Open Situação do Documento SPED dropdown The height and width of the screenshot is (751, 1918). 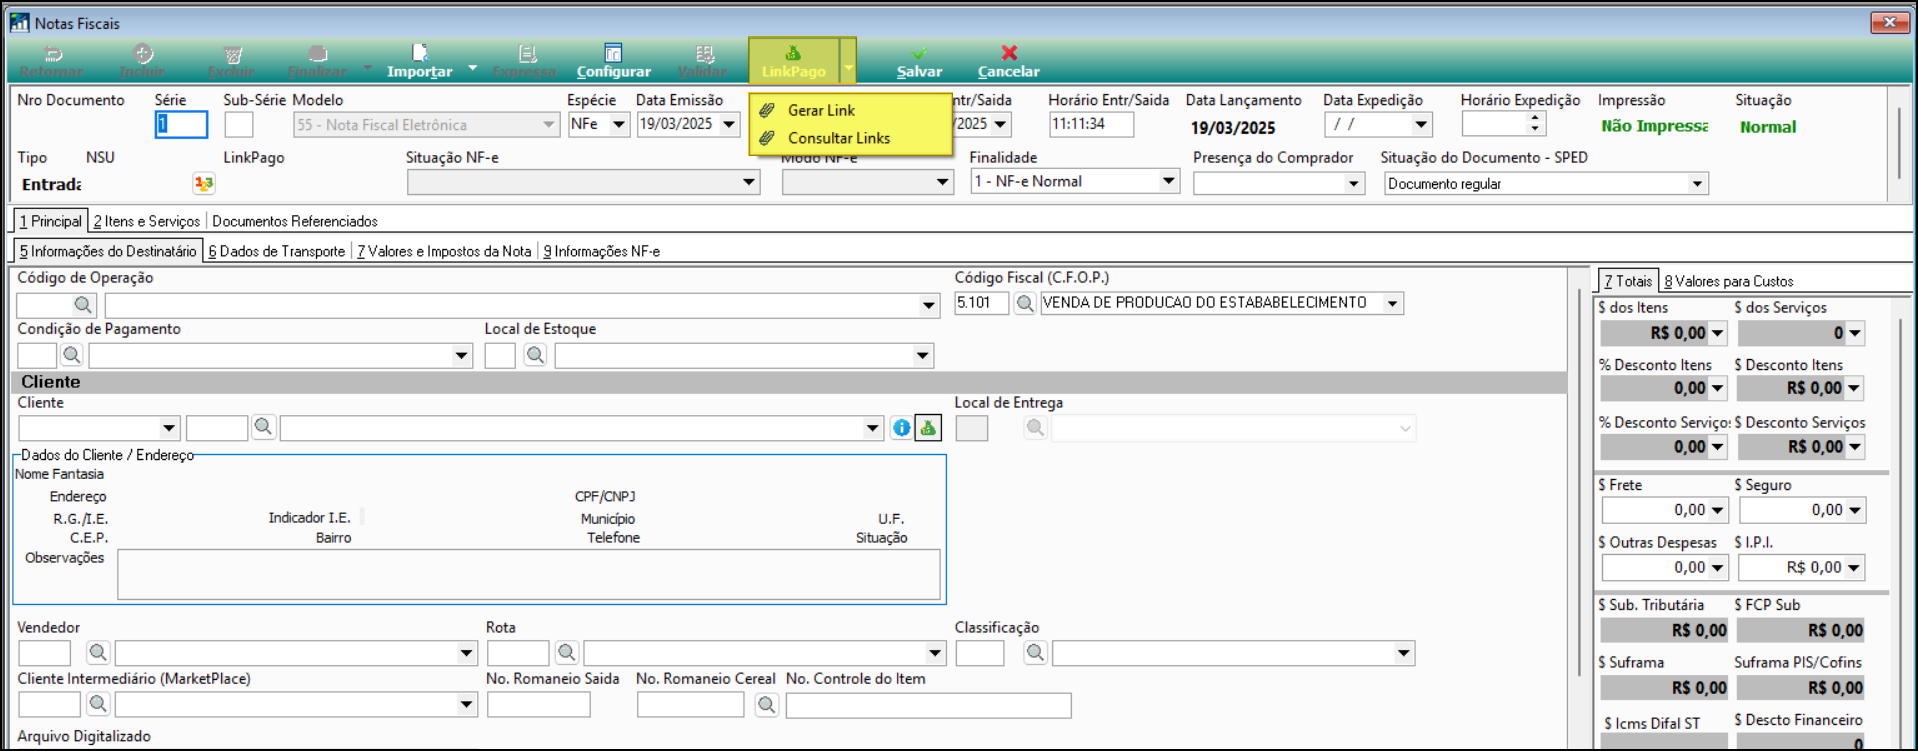pos(1697,183)
